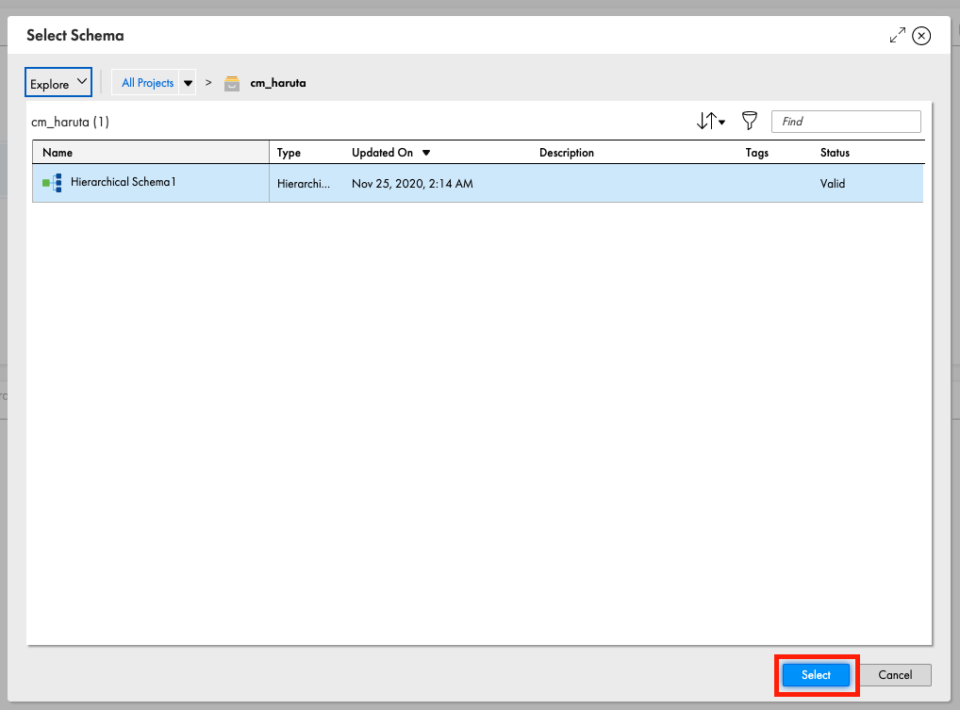Click the Description column header
The height and width of the screenshot is (710, 960).
566,152
